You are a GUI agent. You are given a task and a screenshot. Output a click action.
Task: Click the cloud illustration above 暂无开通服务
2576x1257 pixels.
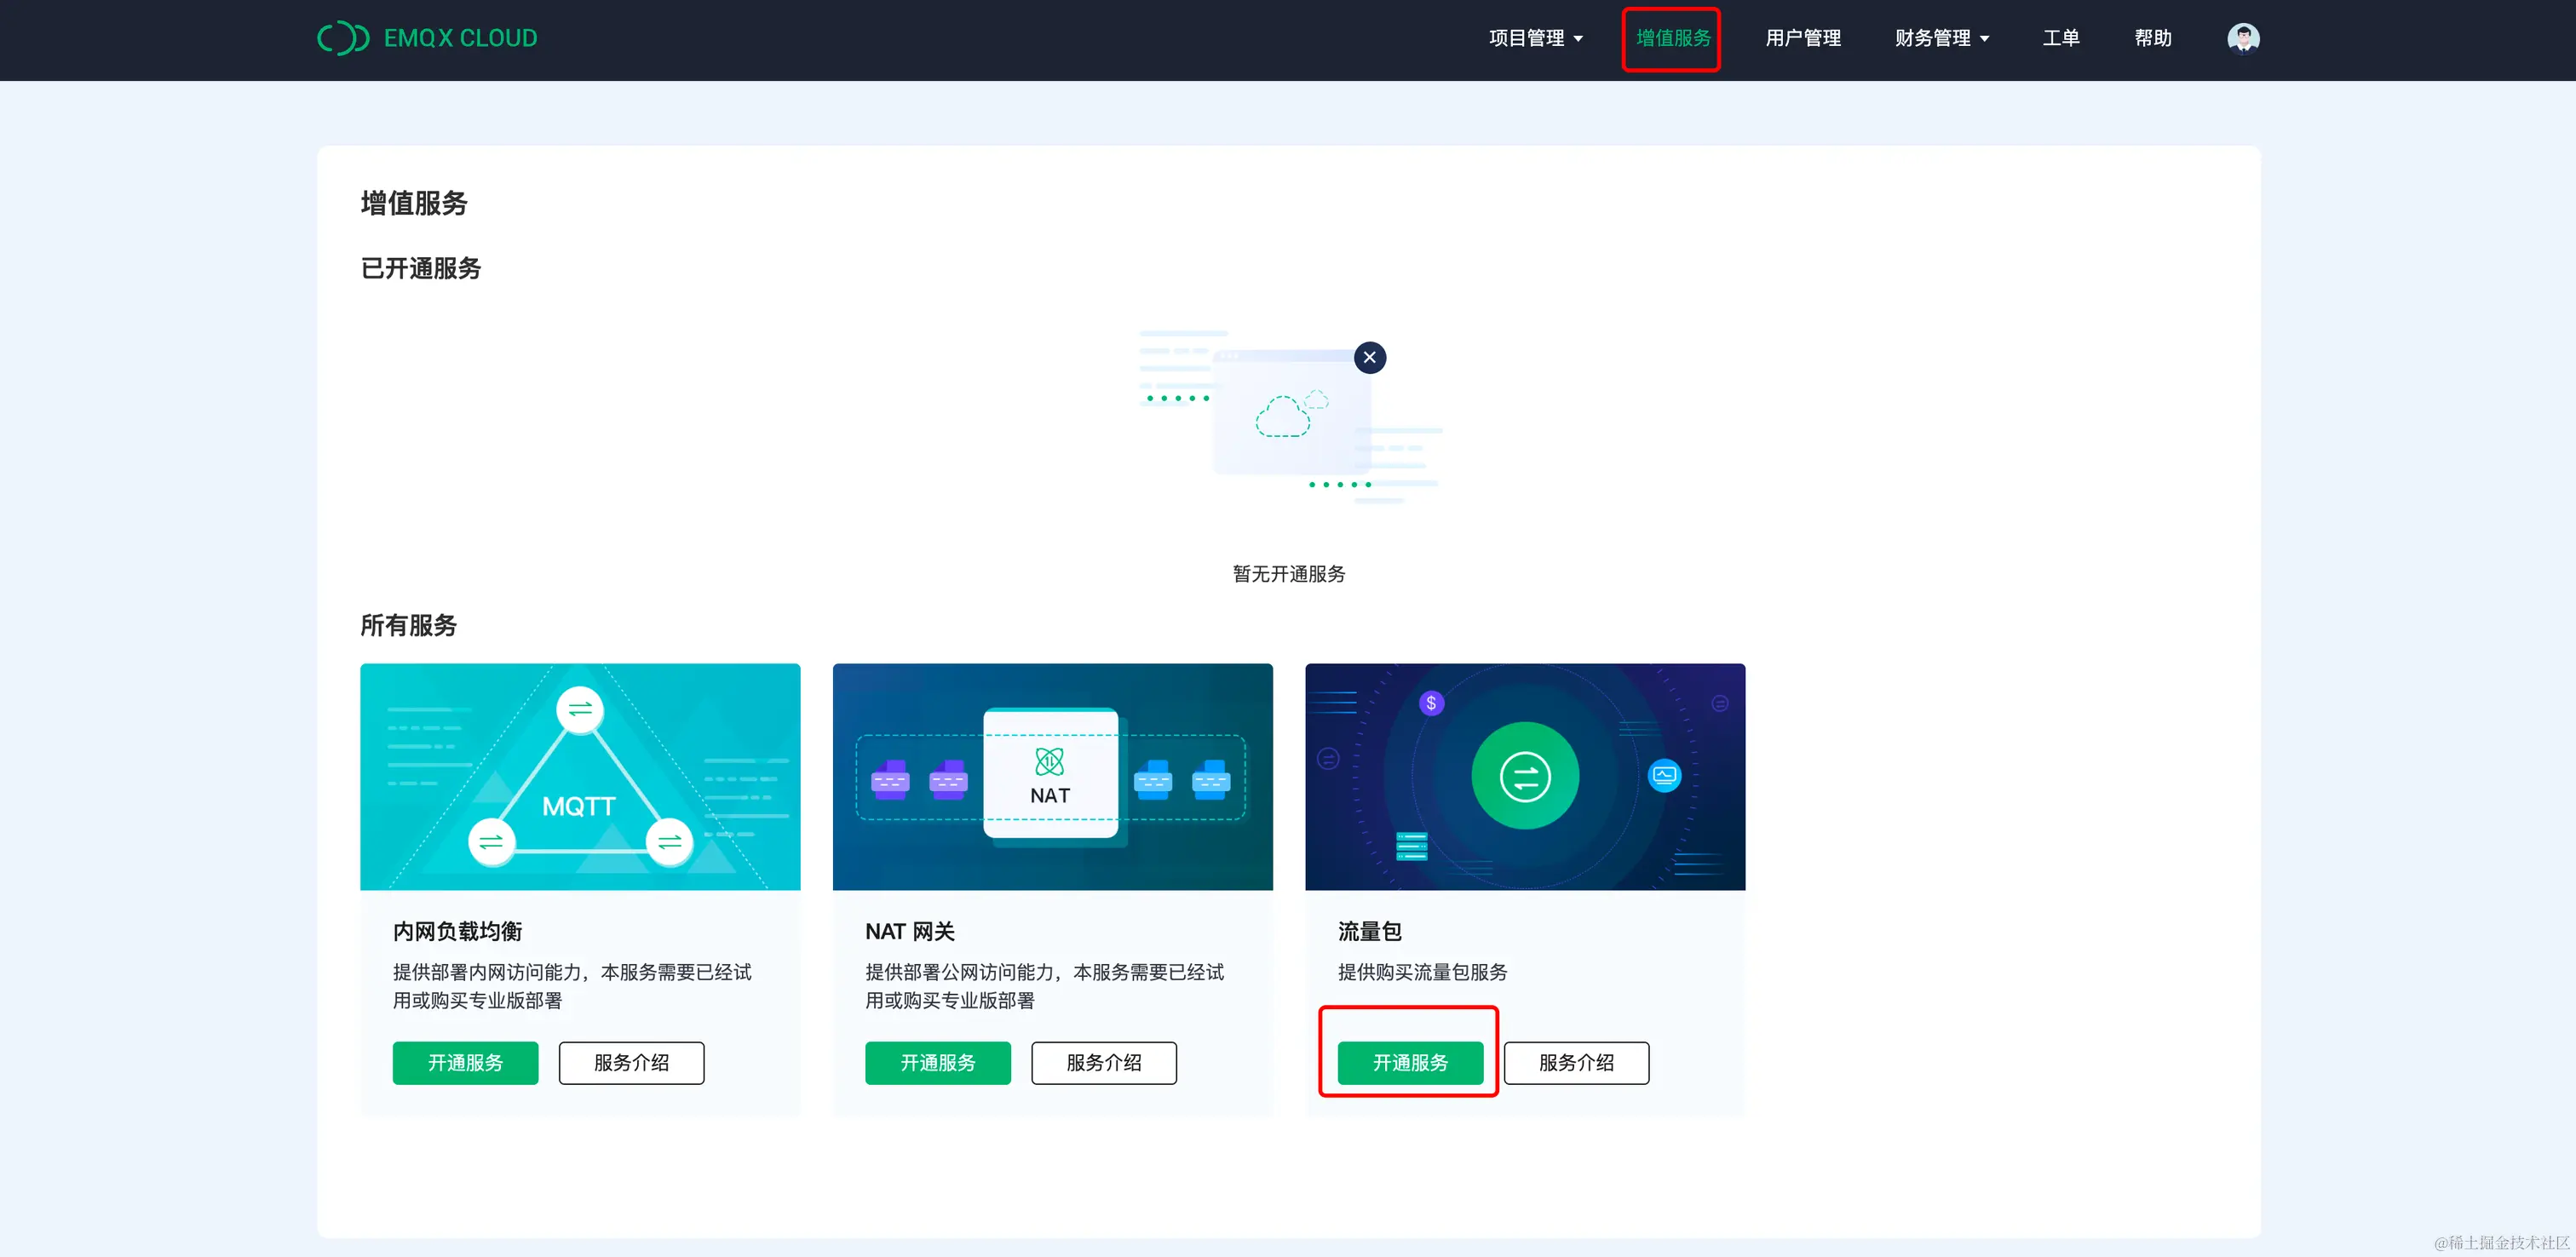point(1288,417)
